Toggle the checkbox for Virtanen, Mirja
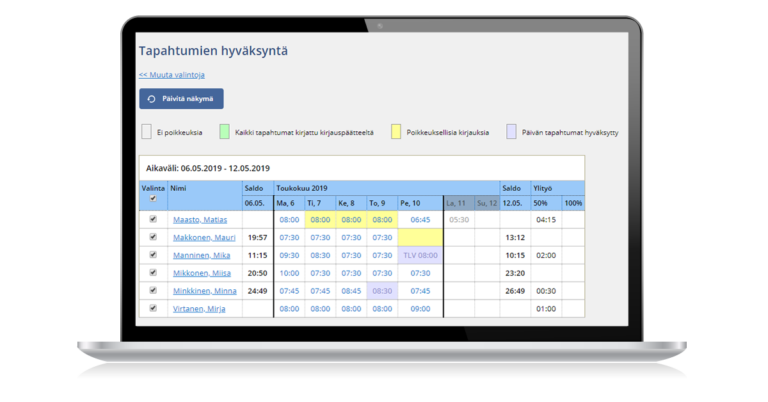Image resolution: width=768 pixels, height=402 pixels. [153, 309]
